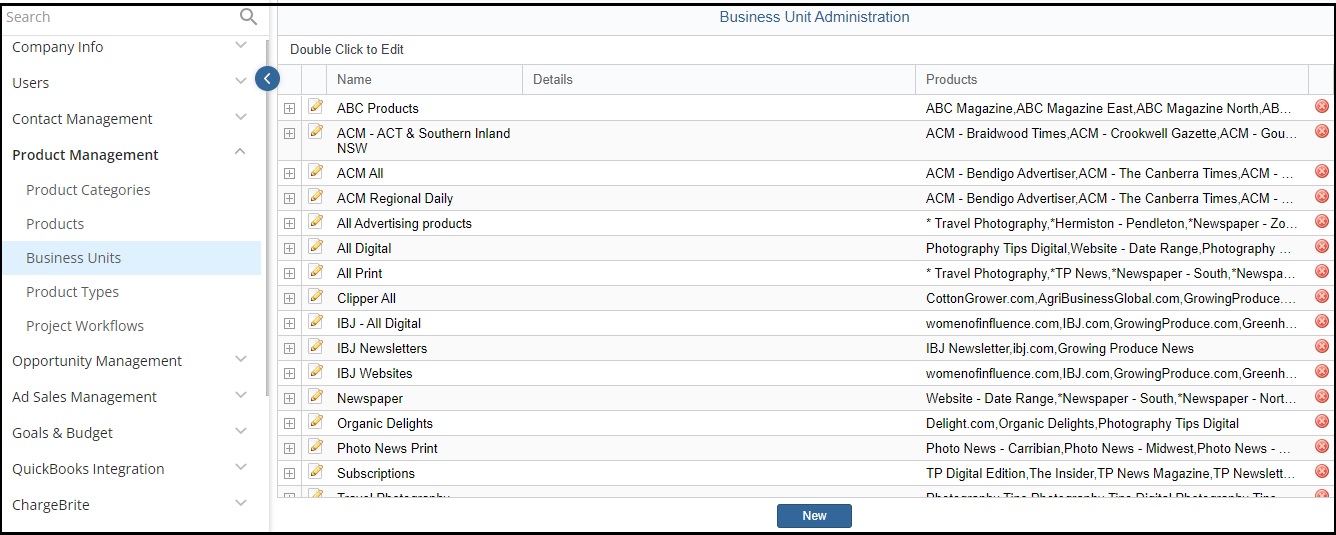Edit Organic Delights via pencil icon
1336x535 pixels.
click(316, 421)
